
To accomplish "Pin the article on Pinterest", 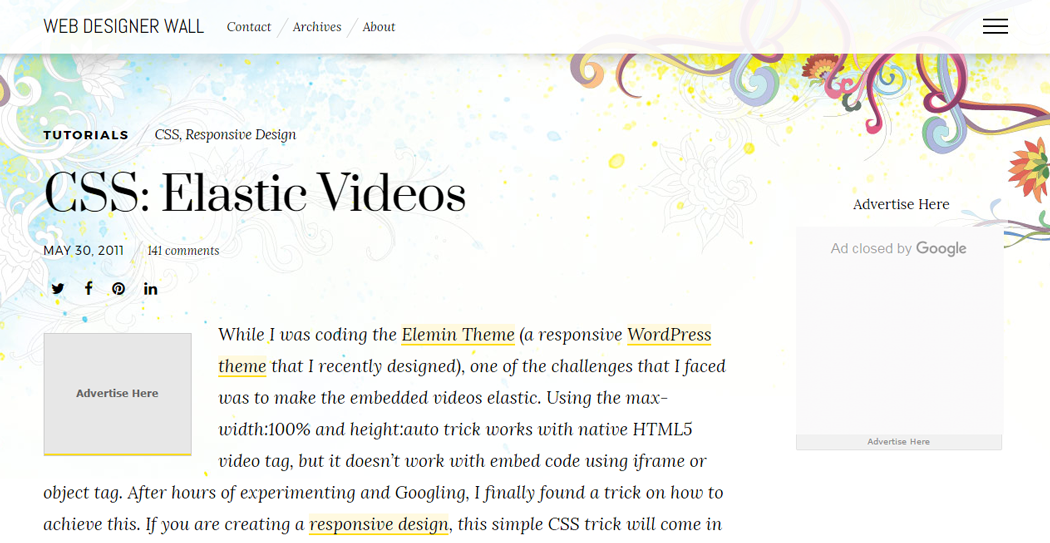I will pos(119,289).
